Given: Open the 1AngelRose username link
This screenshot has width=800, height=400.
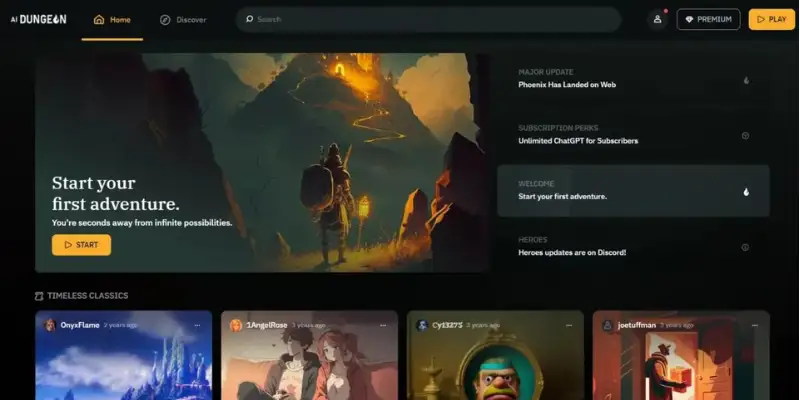Looking at the screenshot, I should [267, 325].
